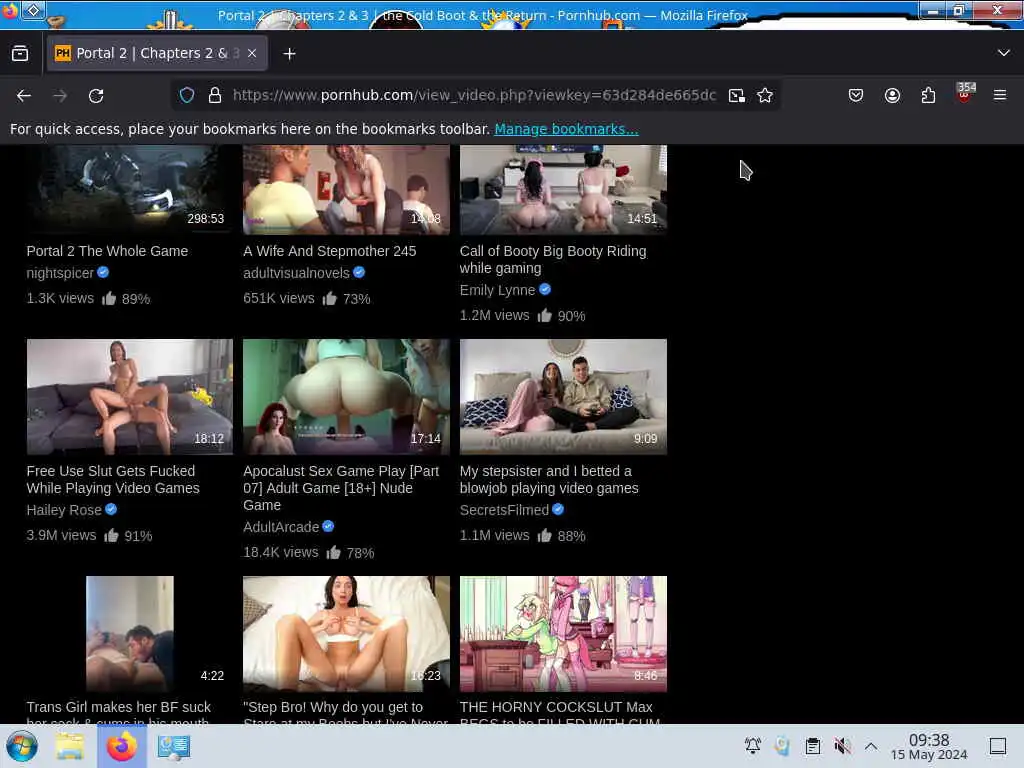Open the Start menu button on taskbar
Screen dimensions: 1024x768
[x=22, y=746]
